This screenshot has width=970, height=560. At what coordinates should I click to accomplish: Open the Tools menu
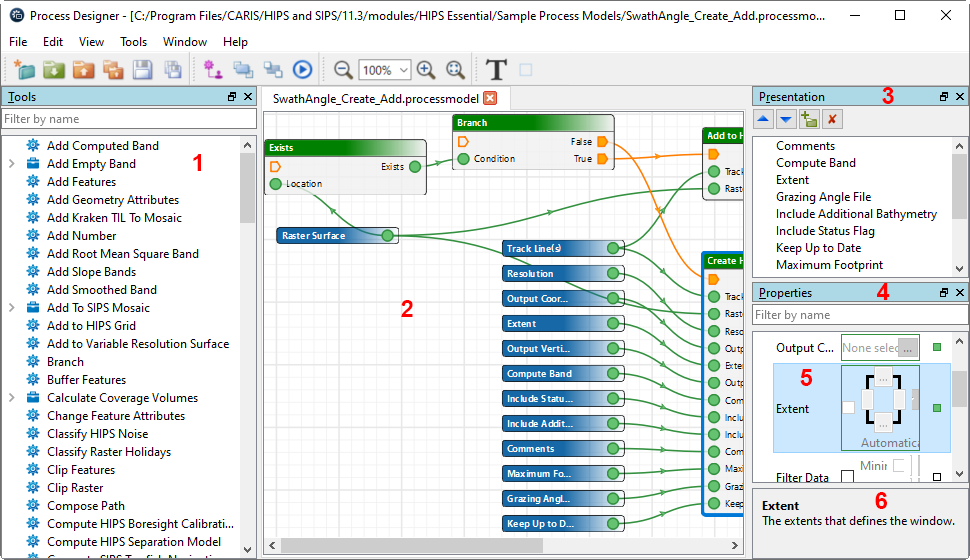[133, 42]
